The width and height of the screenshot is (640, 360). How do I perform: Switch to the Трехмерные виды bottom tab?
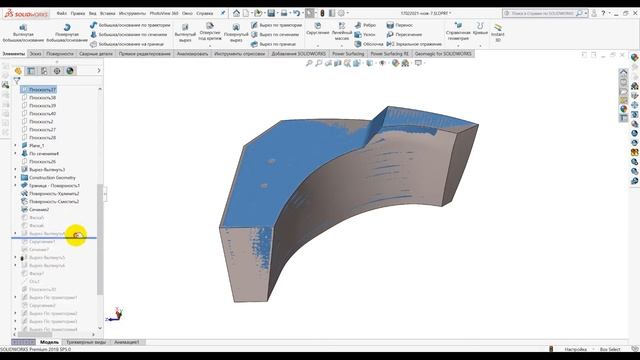point(86,342)
